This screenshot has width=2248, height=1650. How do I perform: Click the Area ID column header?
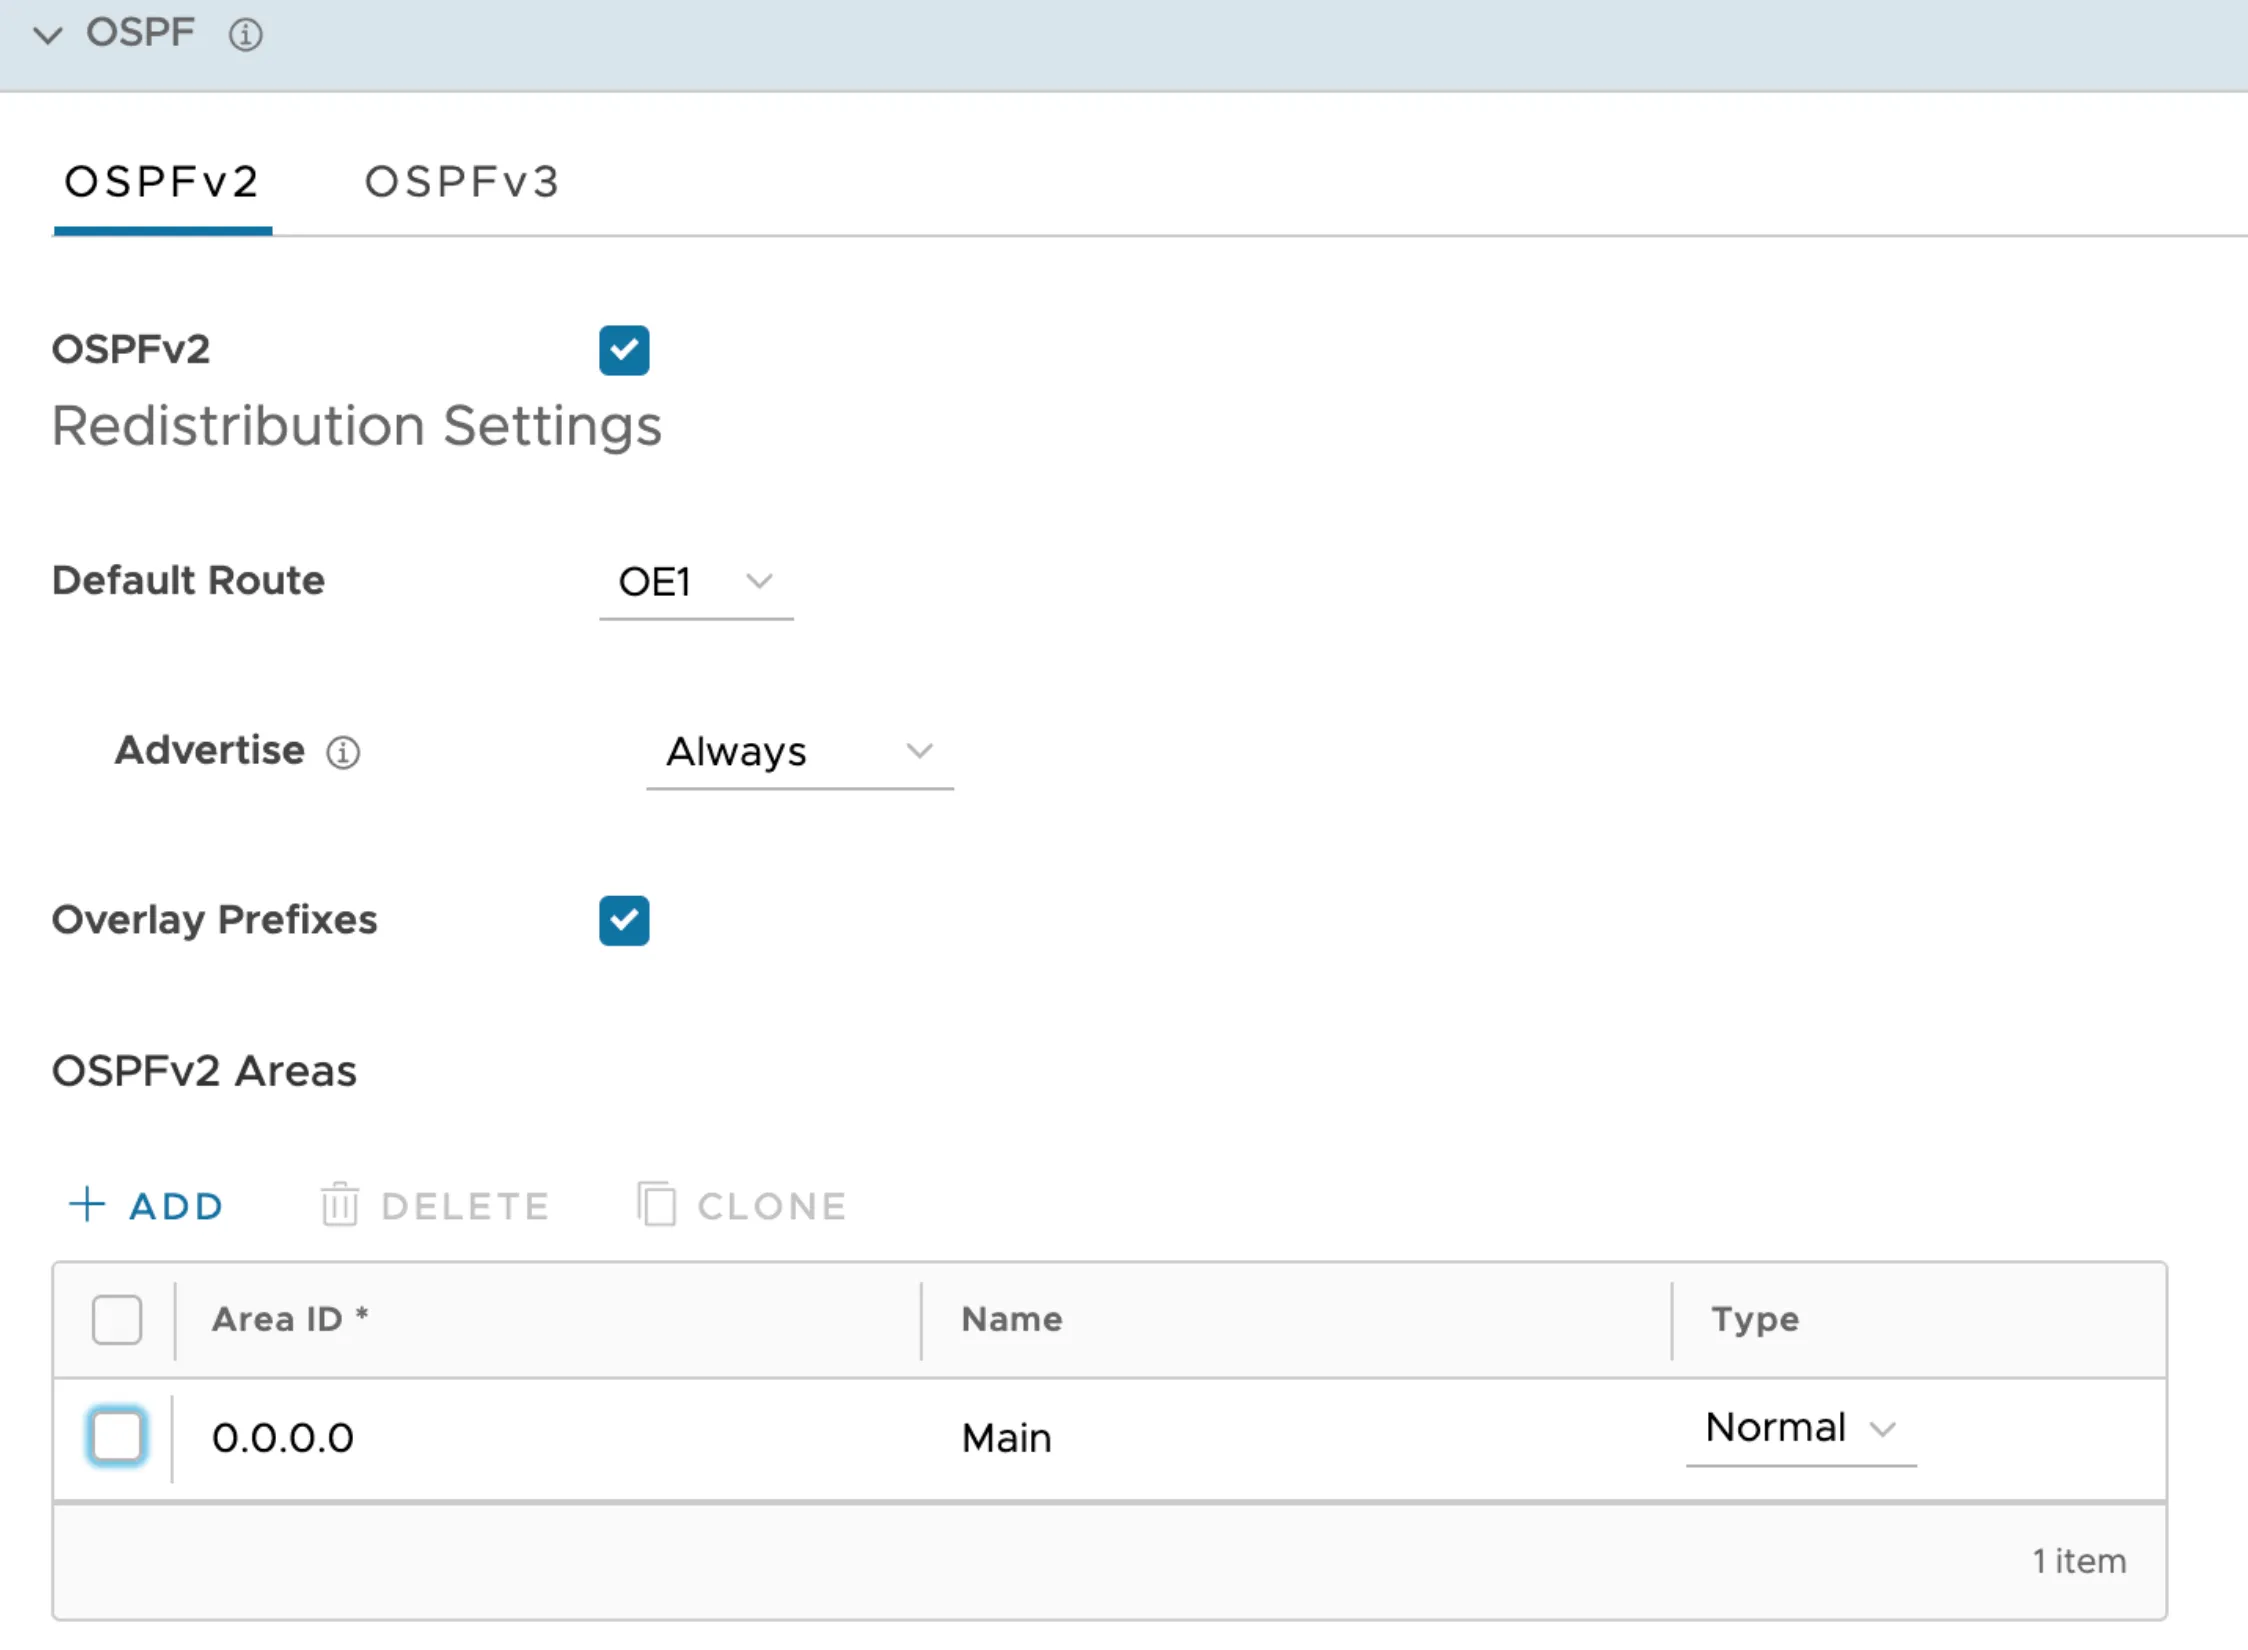[290, 1320]
